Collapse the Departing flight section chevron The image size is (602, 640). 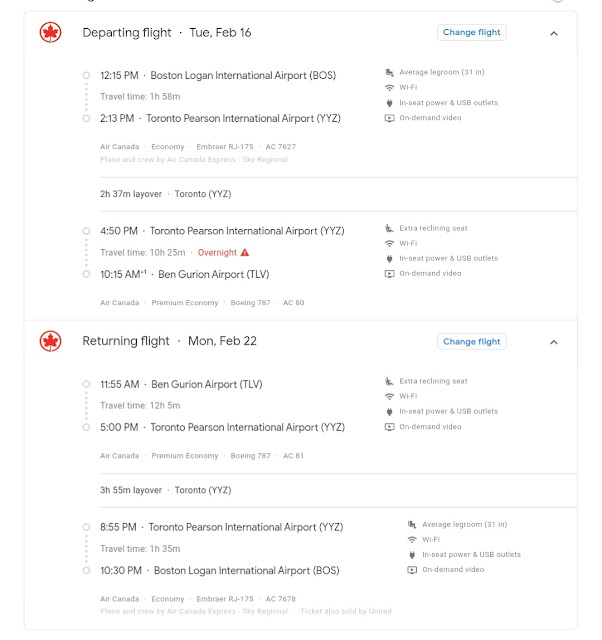point(554,33)
